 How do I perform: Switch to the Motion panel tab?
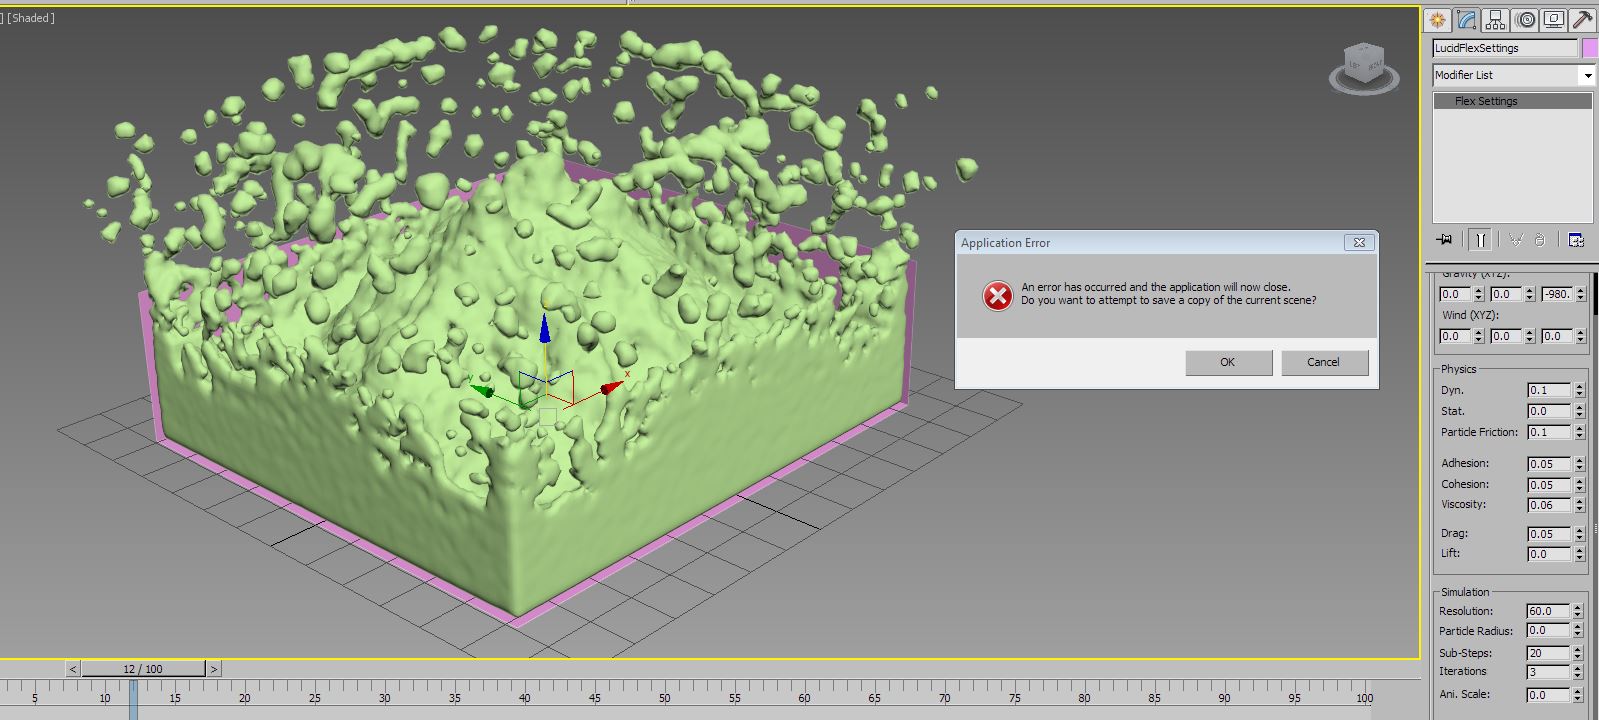point(1525,20)
